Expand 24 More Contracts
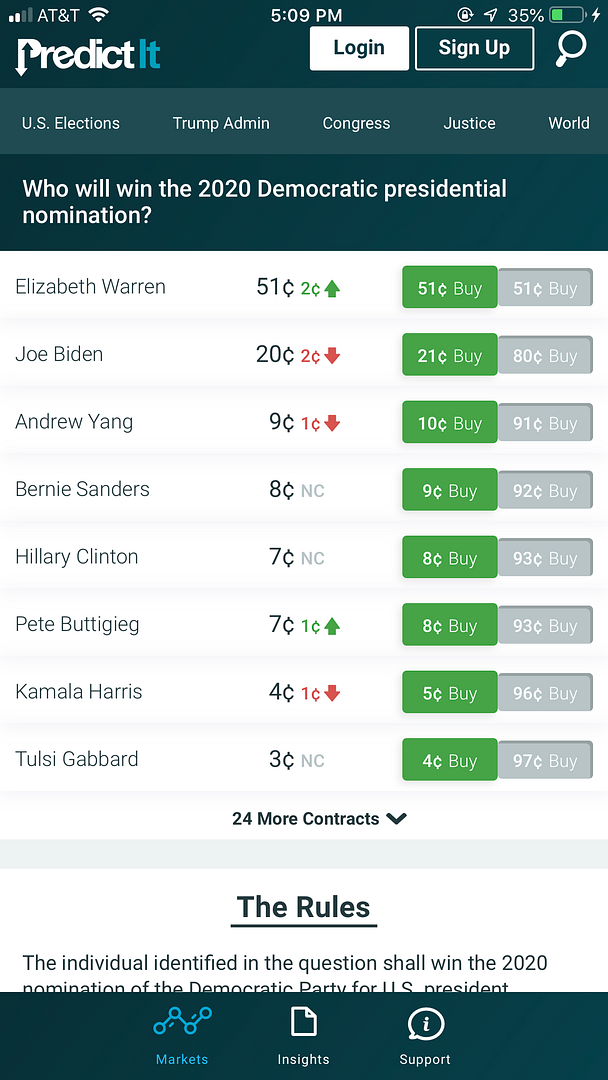Image resolution: width=608 pixels, height=1080 pixels. tap(319, 818)
